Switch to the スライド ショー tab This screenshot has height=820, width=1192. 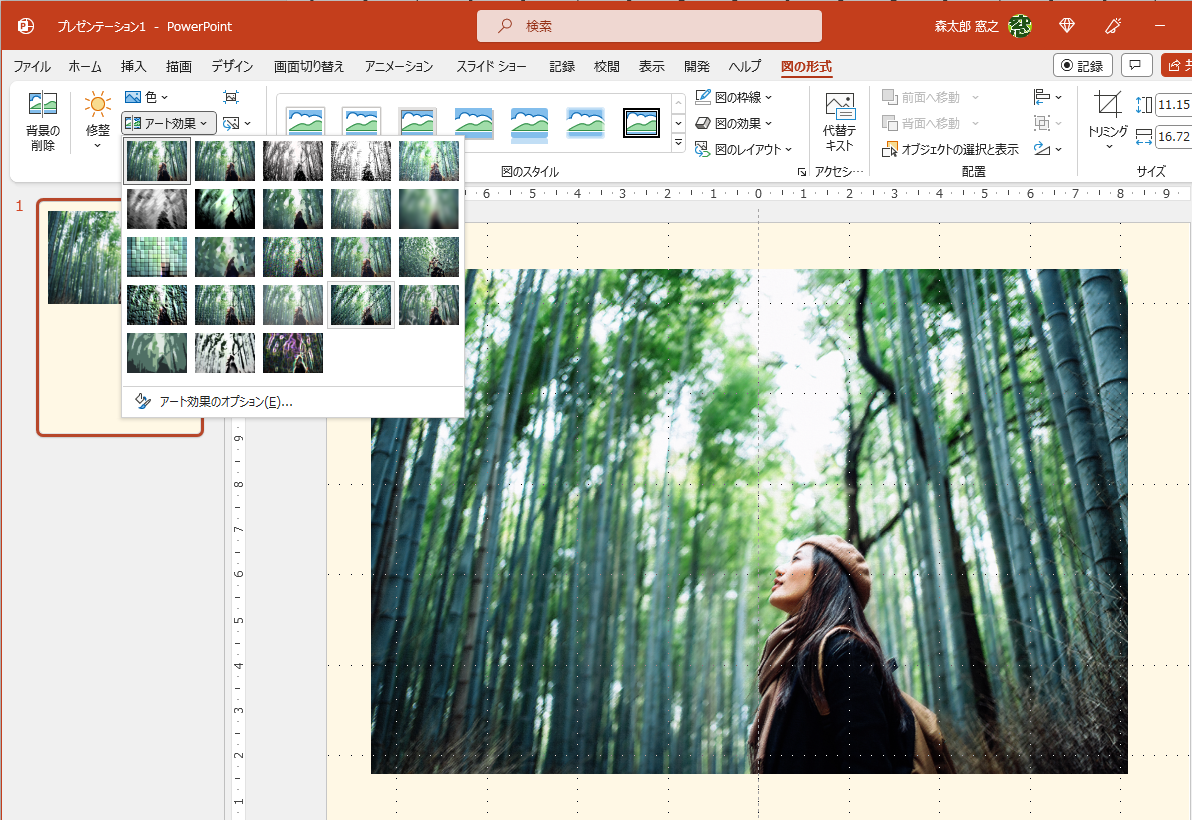coord(491,66)
